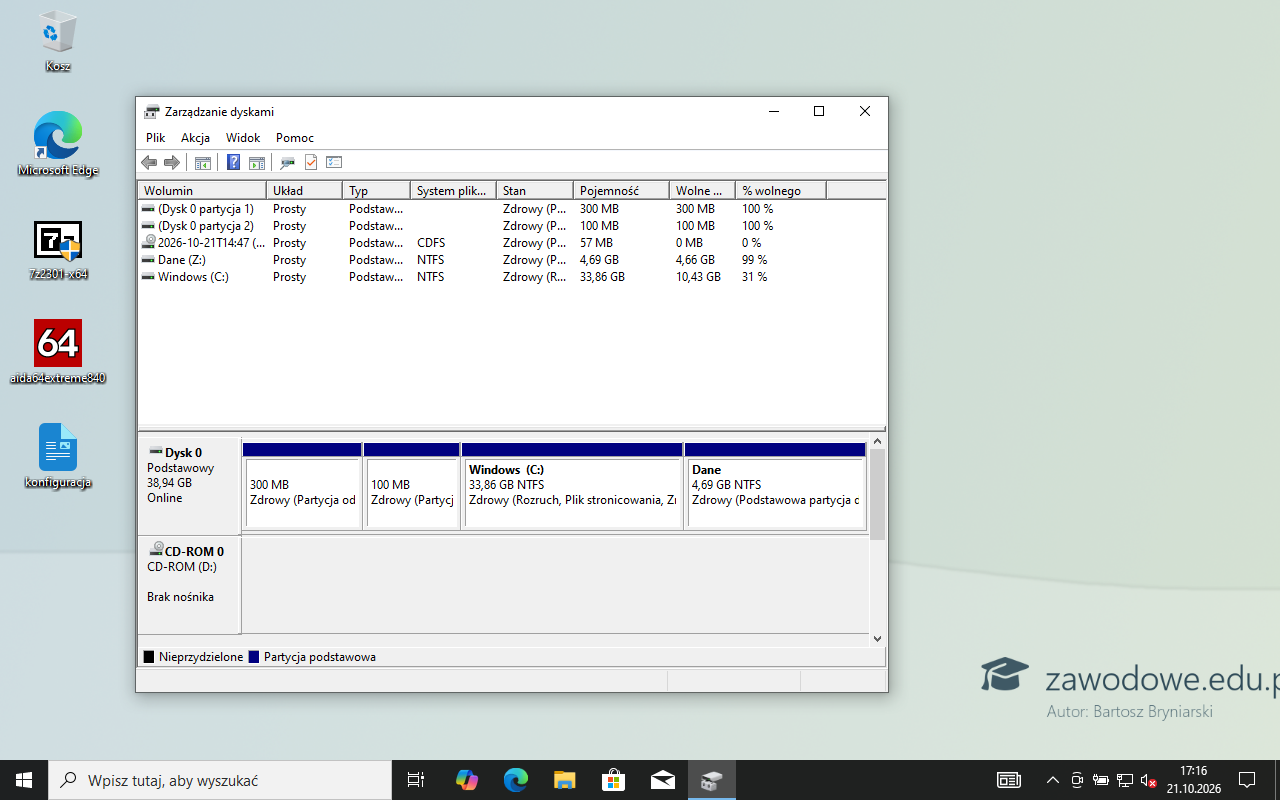The image size is (1280, 800).
Task: Select the CD-ROM 0 label panel
Action: [x=189, y=585]
